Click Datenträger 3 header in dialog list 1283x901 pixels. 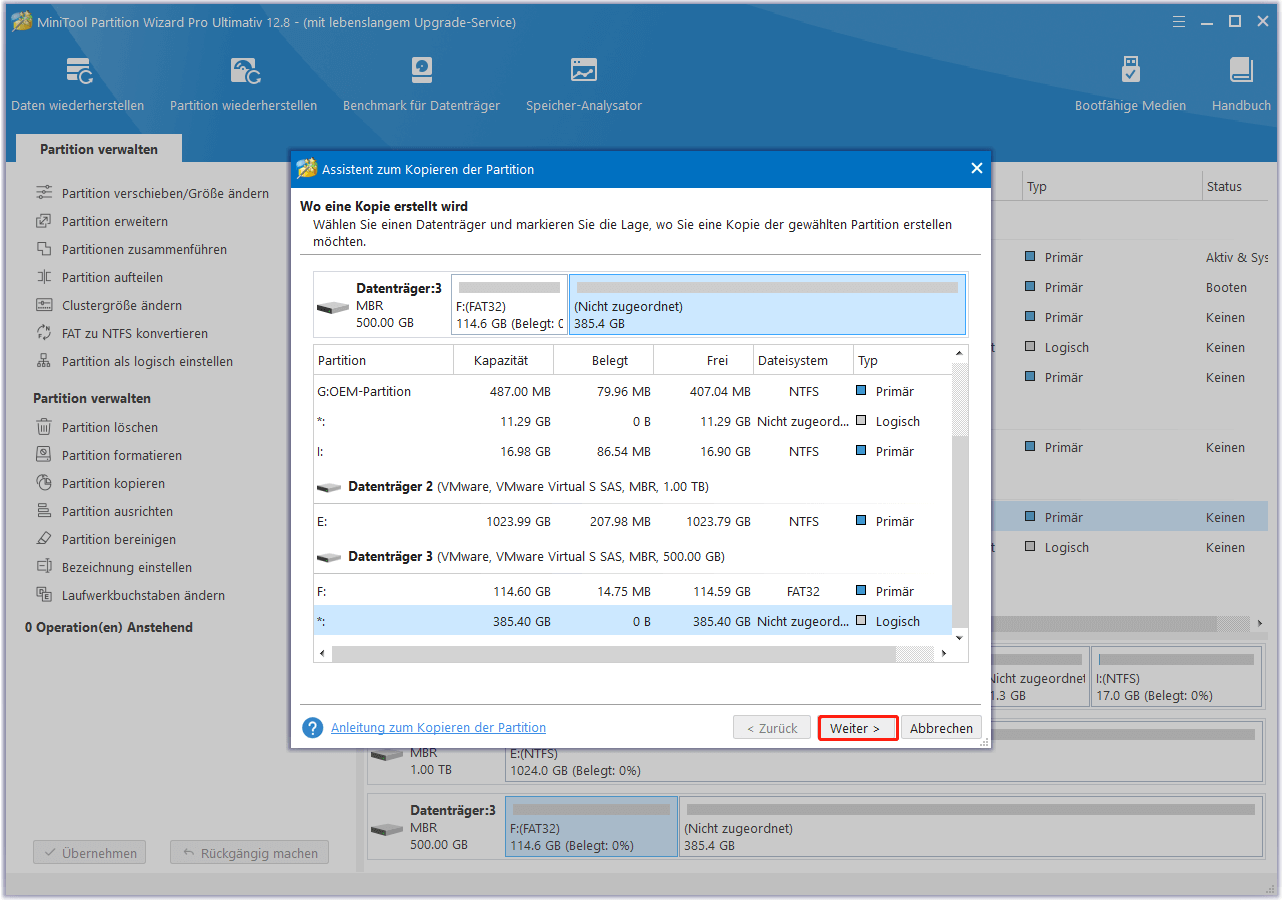pos(633,556)
